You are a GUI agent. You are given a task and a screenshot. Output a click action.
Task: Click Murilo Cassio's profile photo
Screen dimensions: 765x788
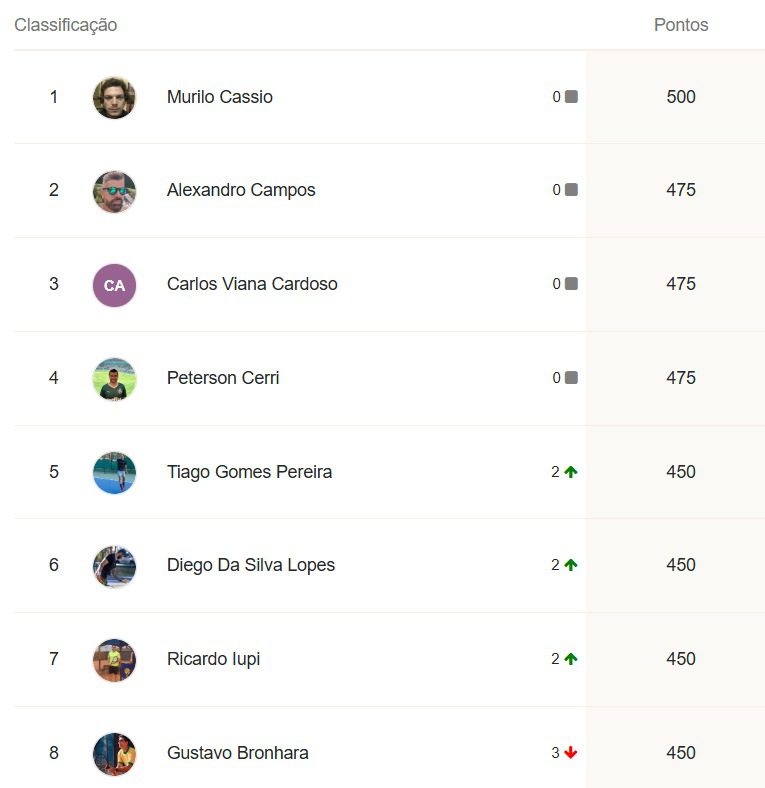point(114,97)
